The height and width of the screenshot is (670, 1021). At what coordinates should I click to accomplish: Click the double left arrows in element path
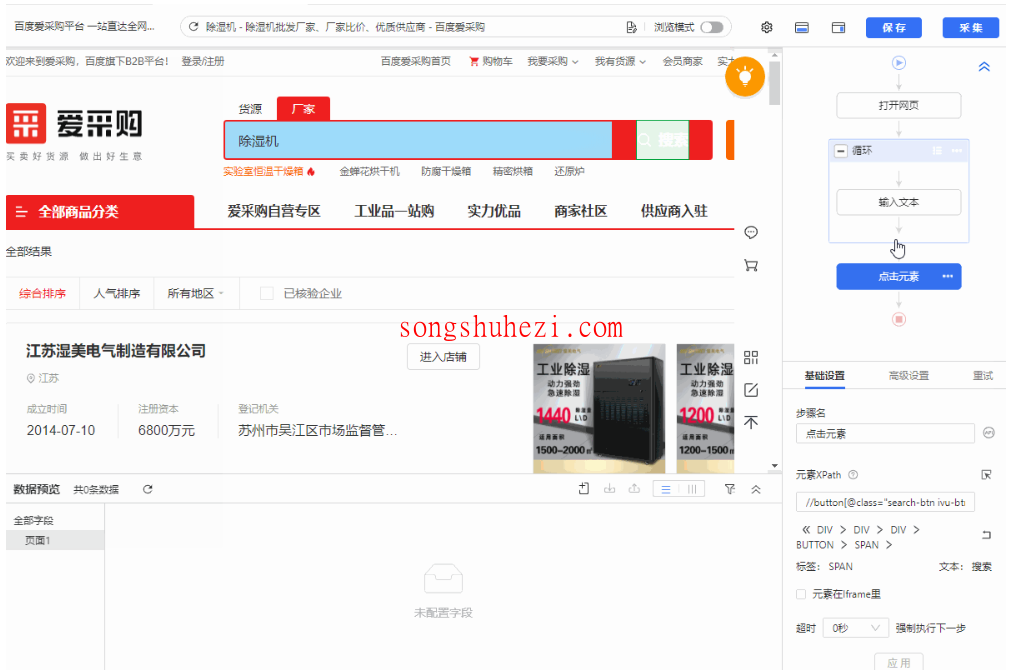pyautogui.click(x=806, y=529)
